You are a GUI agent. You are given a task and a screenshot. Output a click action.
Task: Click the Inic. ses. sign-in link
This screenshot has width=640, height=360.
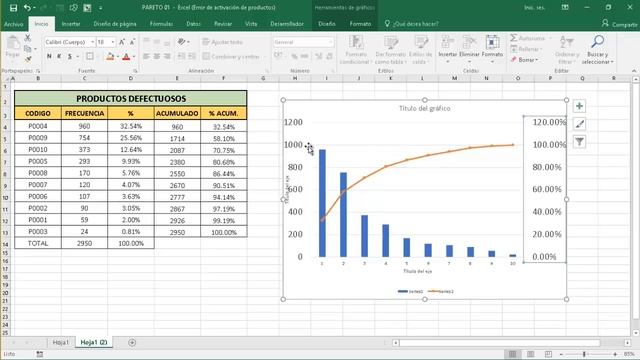coord(534,8)
